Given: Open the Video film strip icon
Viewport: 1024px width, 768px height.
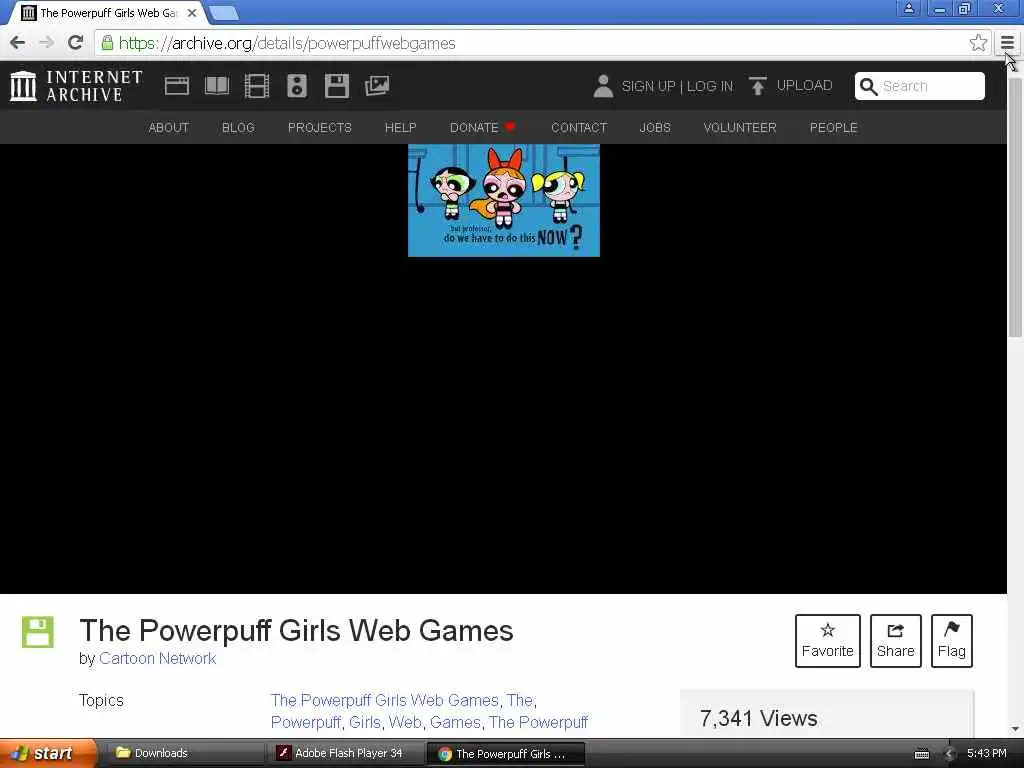Looking at the screenshot, I should coord(257,86).
